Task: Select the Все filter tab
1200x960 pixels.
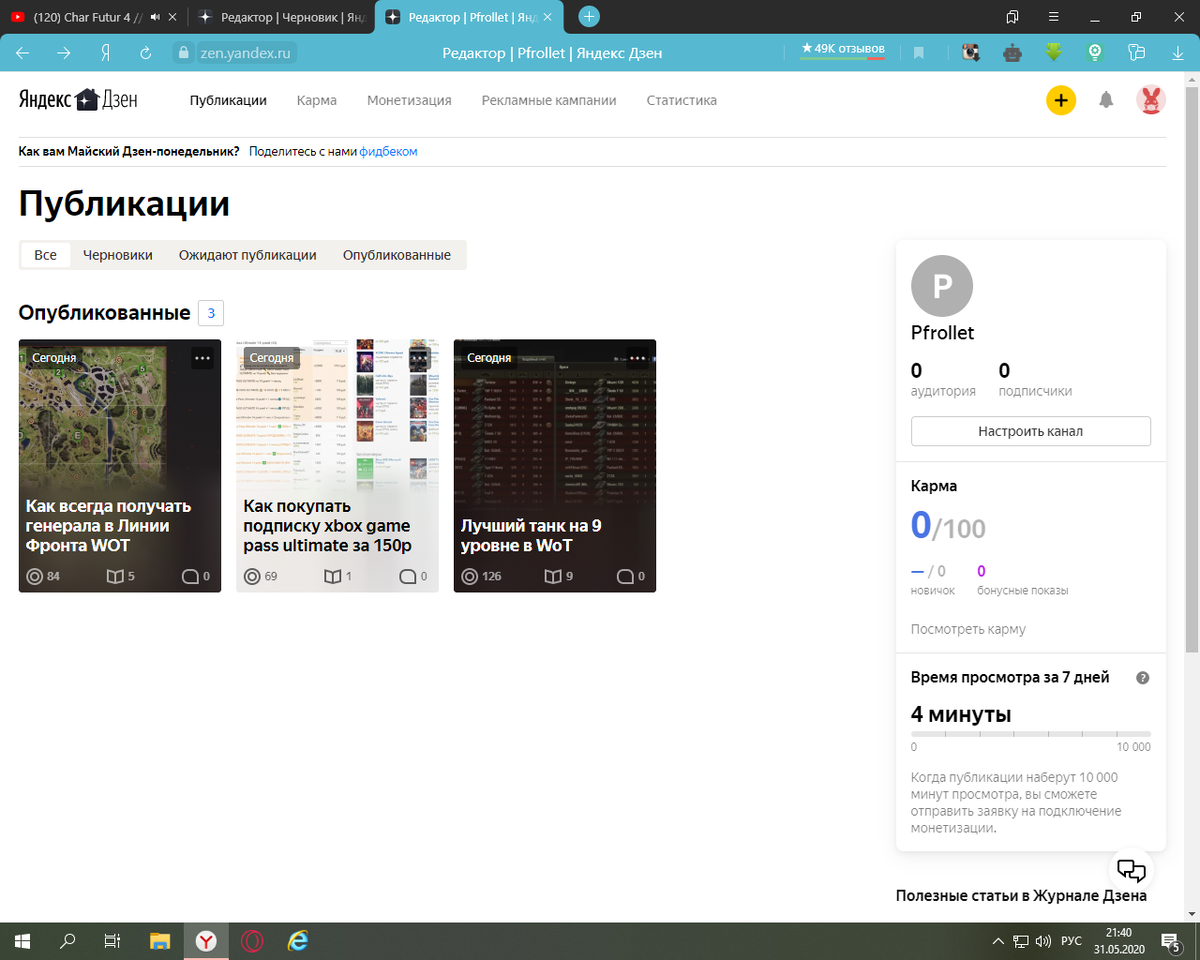Action: click(x=46, y=255)
